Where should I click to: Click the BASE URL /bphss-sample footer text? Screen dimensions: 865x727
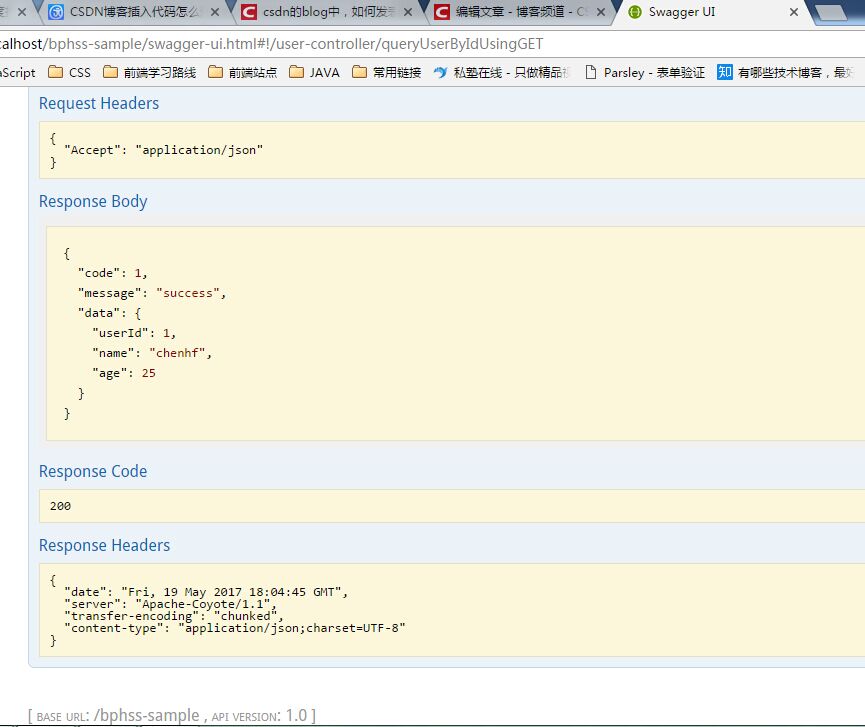tap(118, 715)
